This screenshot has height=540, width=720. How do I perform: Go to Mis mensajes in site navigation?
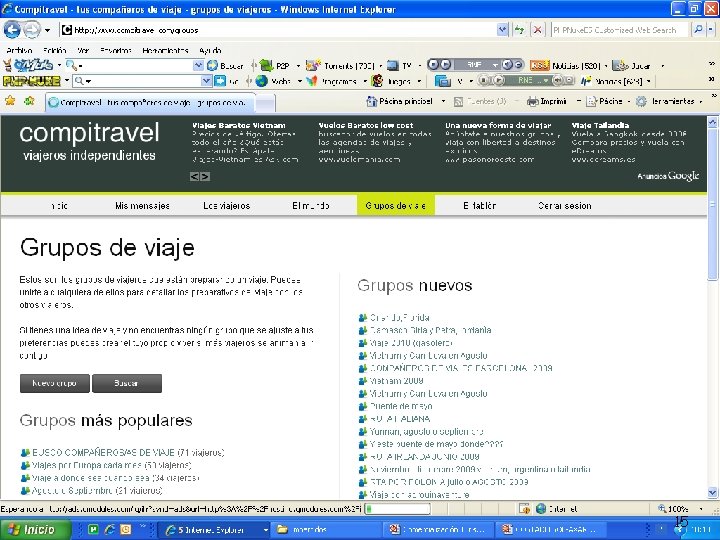point(142,206)
